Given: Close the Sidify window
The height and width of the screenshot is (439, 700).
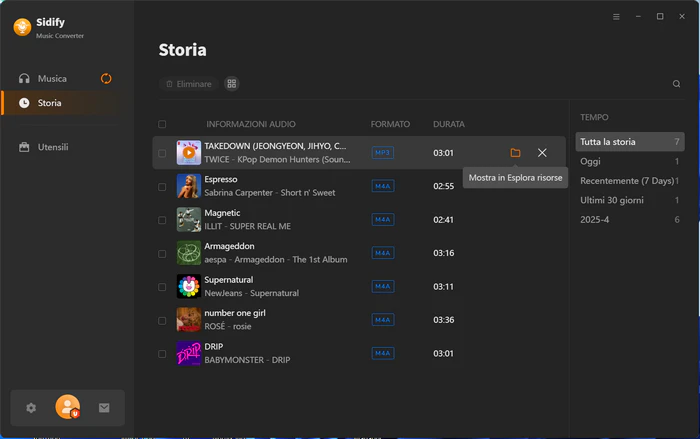Looking at the screenshot, I should [682, 17].
